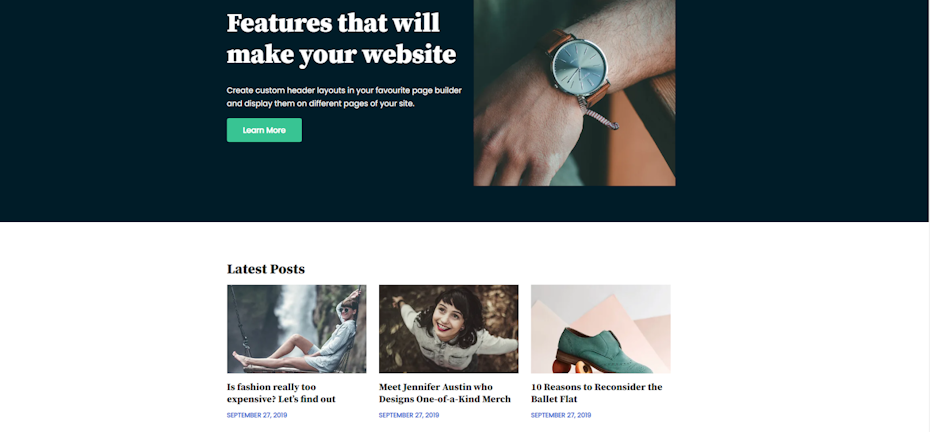Viewport: 930px width, 432px height.
Task: Click the 'make your website' heading line
Action: [342, 55]
